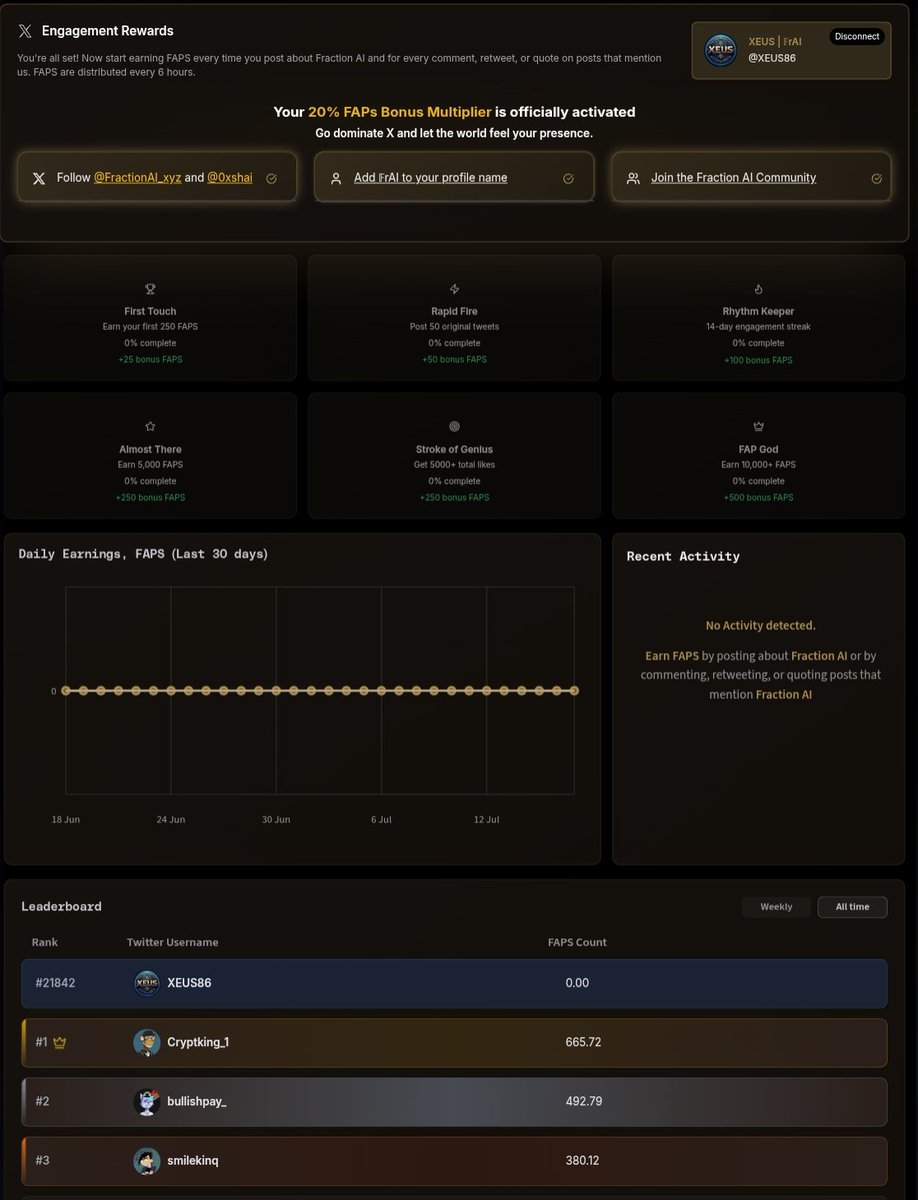Click the XEUS profile avatar in account card
Viewport: 918px width, 1200px height.
click(720, 51)
